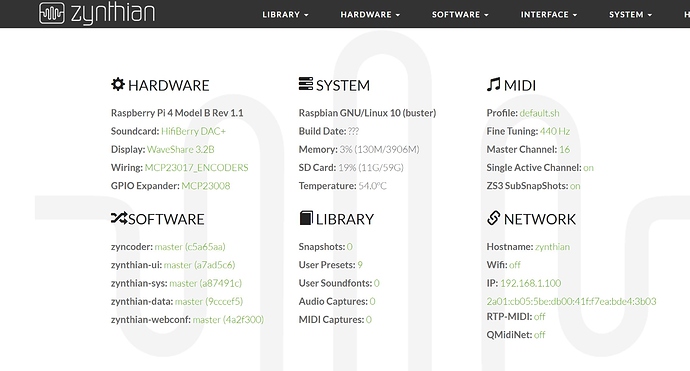Click the Software shuffle icon
690x371 pixels.
[119, 218]
